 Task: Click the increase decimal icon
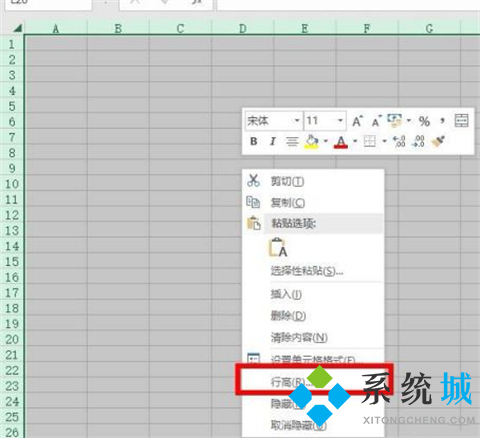coord(399,141)
